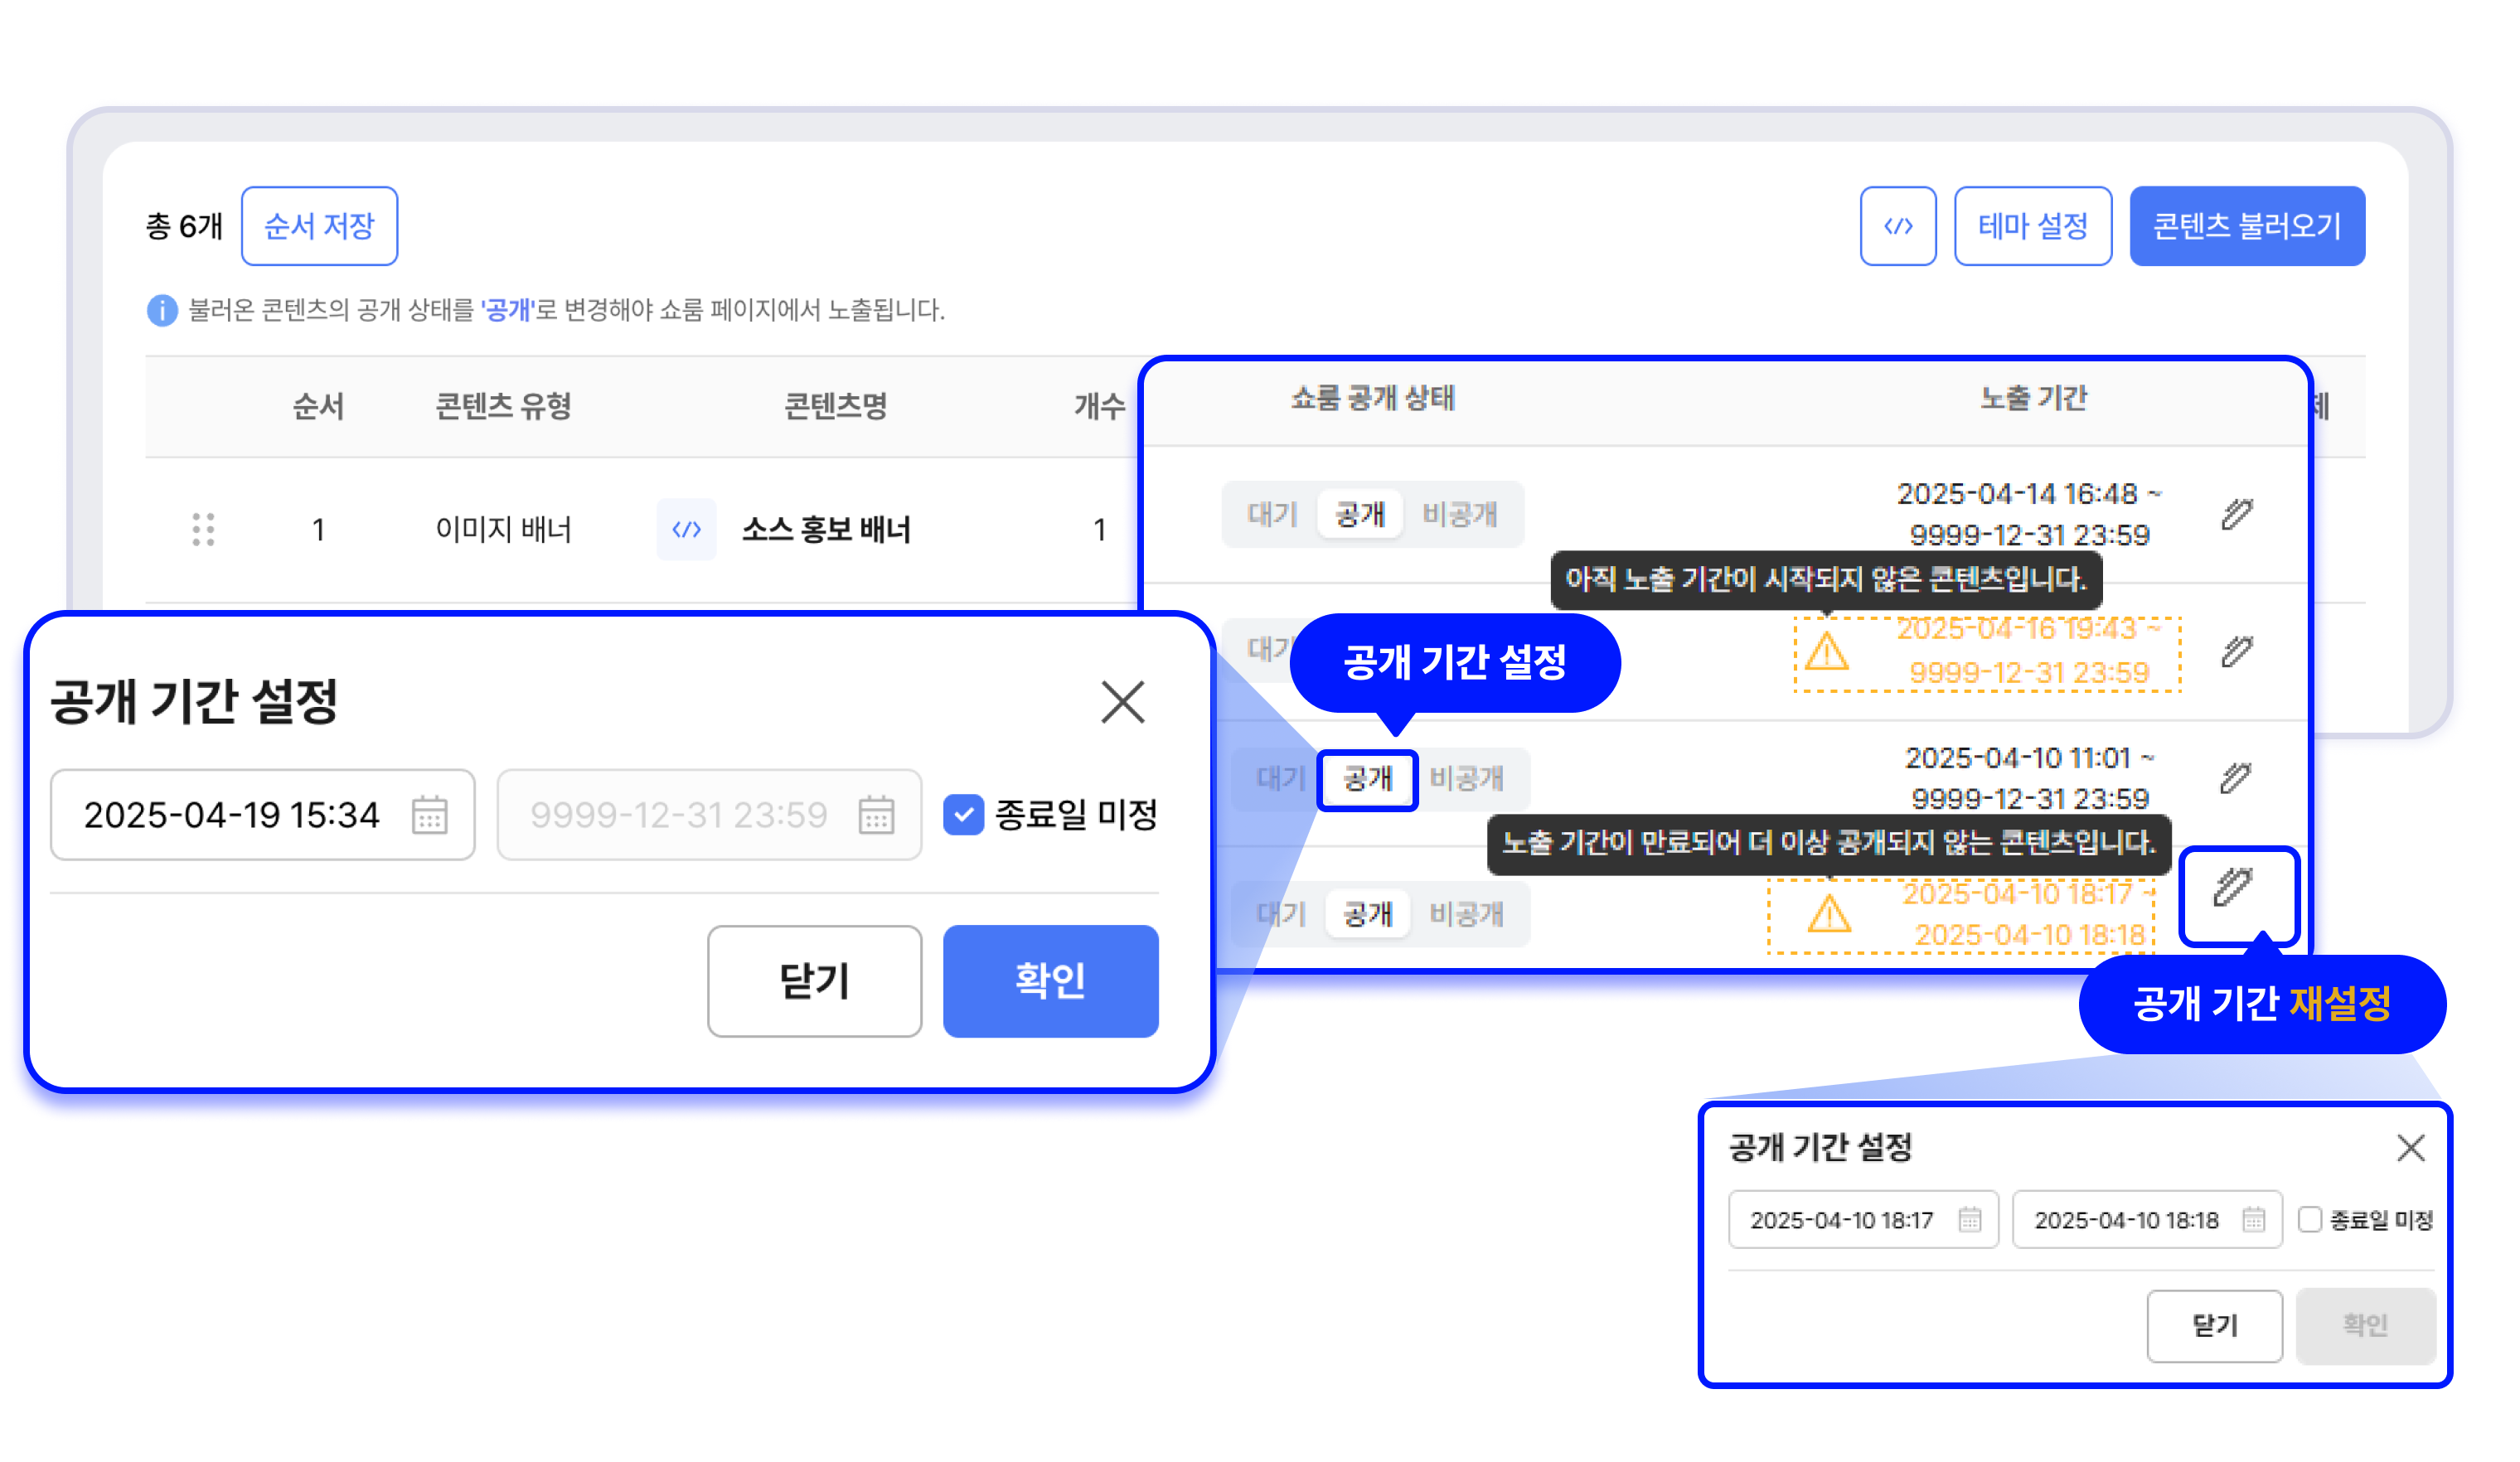Select the highlighted 공개 state in third row

[x=1367, y=779]
